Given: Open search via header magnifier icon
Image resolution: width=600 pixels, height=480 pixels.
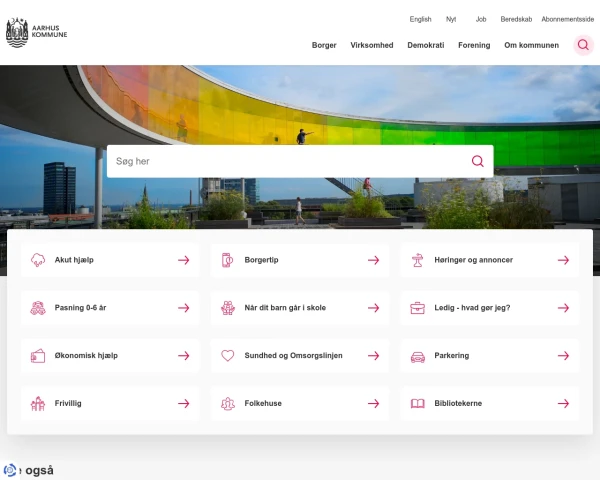Looking at the screenshot, I should pos(583,45).
